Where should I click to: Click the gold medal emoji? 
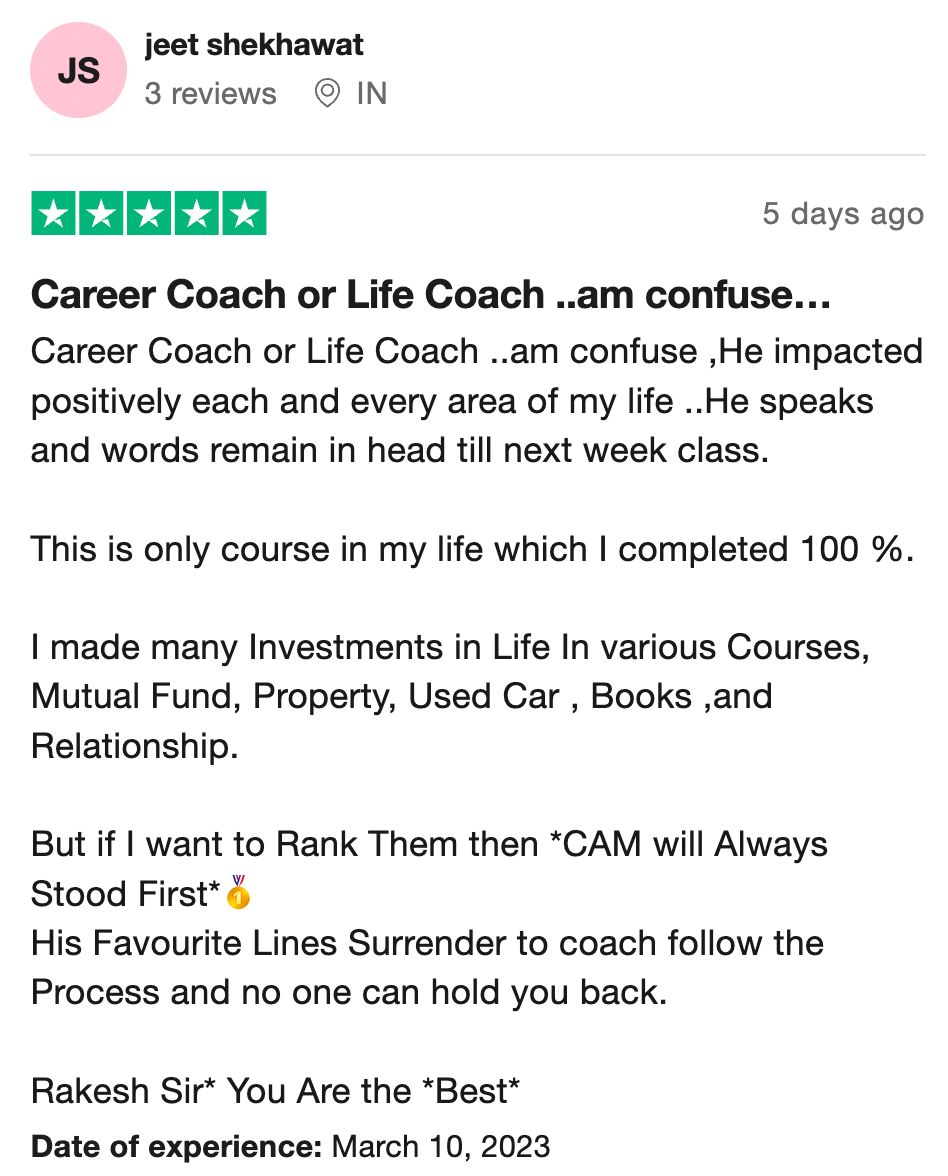pos(238,892)
